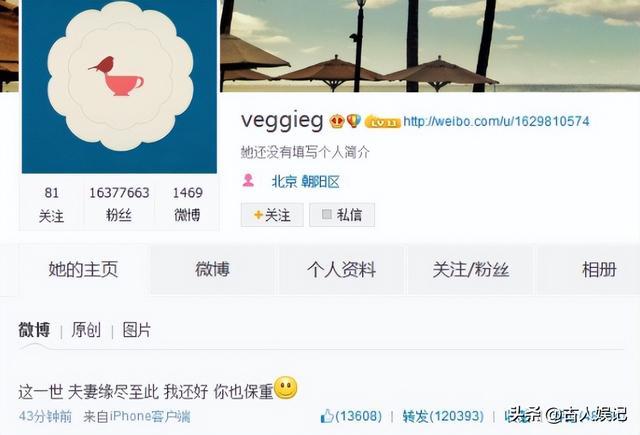This screenshot has width=640, height=435.
Task: Click the bird-on-teacup profile avatar
Action: click(119, 87)
